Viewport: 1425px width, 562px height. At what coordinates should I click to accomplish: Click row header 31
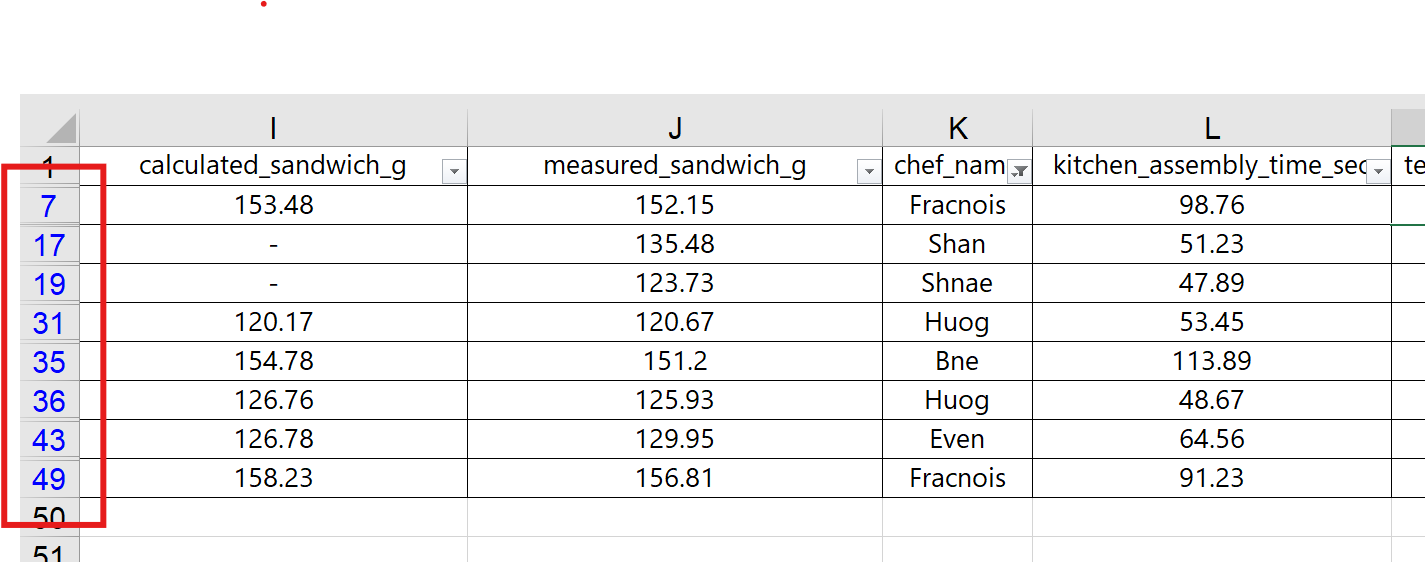pyautogui.click(x=49, y=323)
